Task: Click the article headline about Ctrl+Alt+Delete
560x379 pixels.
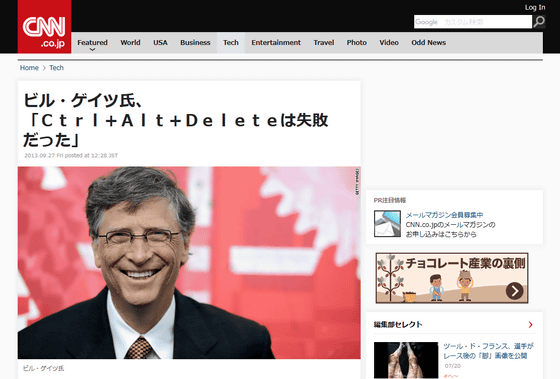Action: (176, 120)
